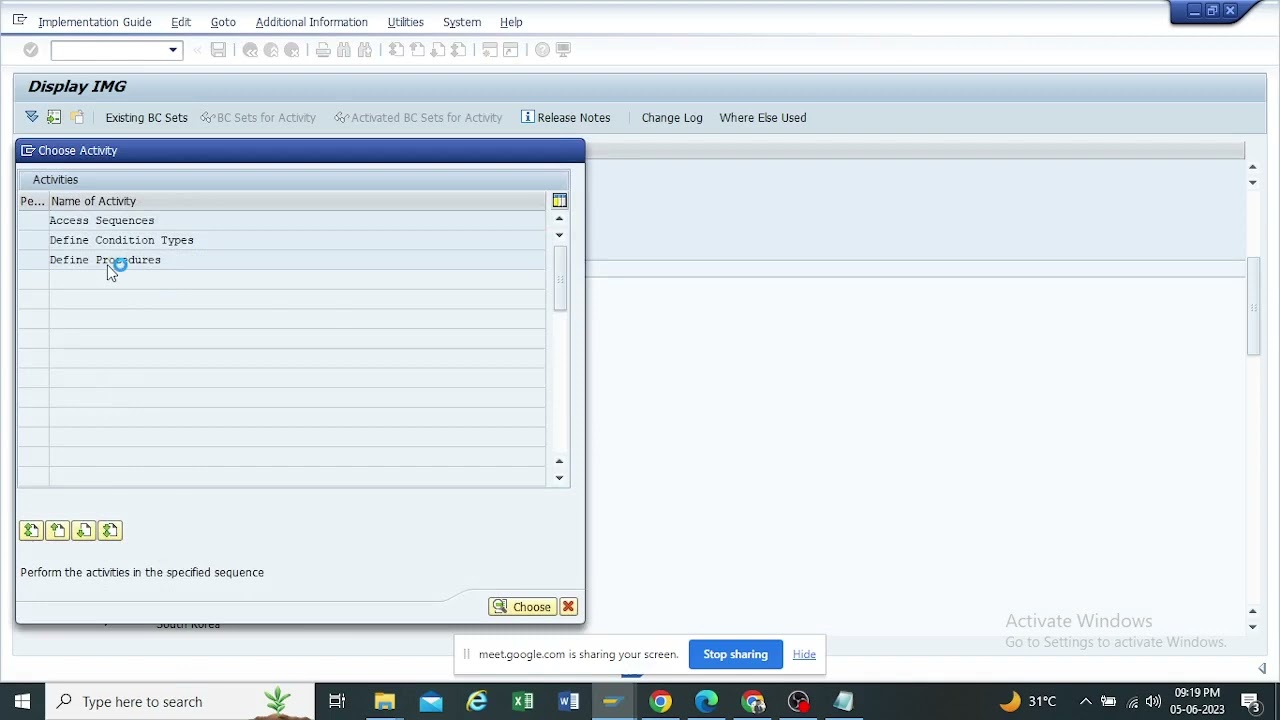Click the Find binoculars icon
The height and width of the screenshot is (720, 1280).
(344, 50)
